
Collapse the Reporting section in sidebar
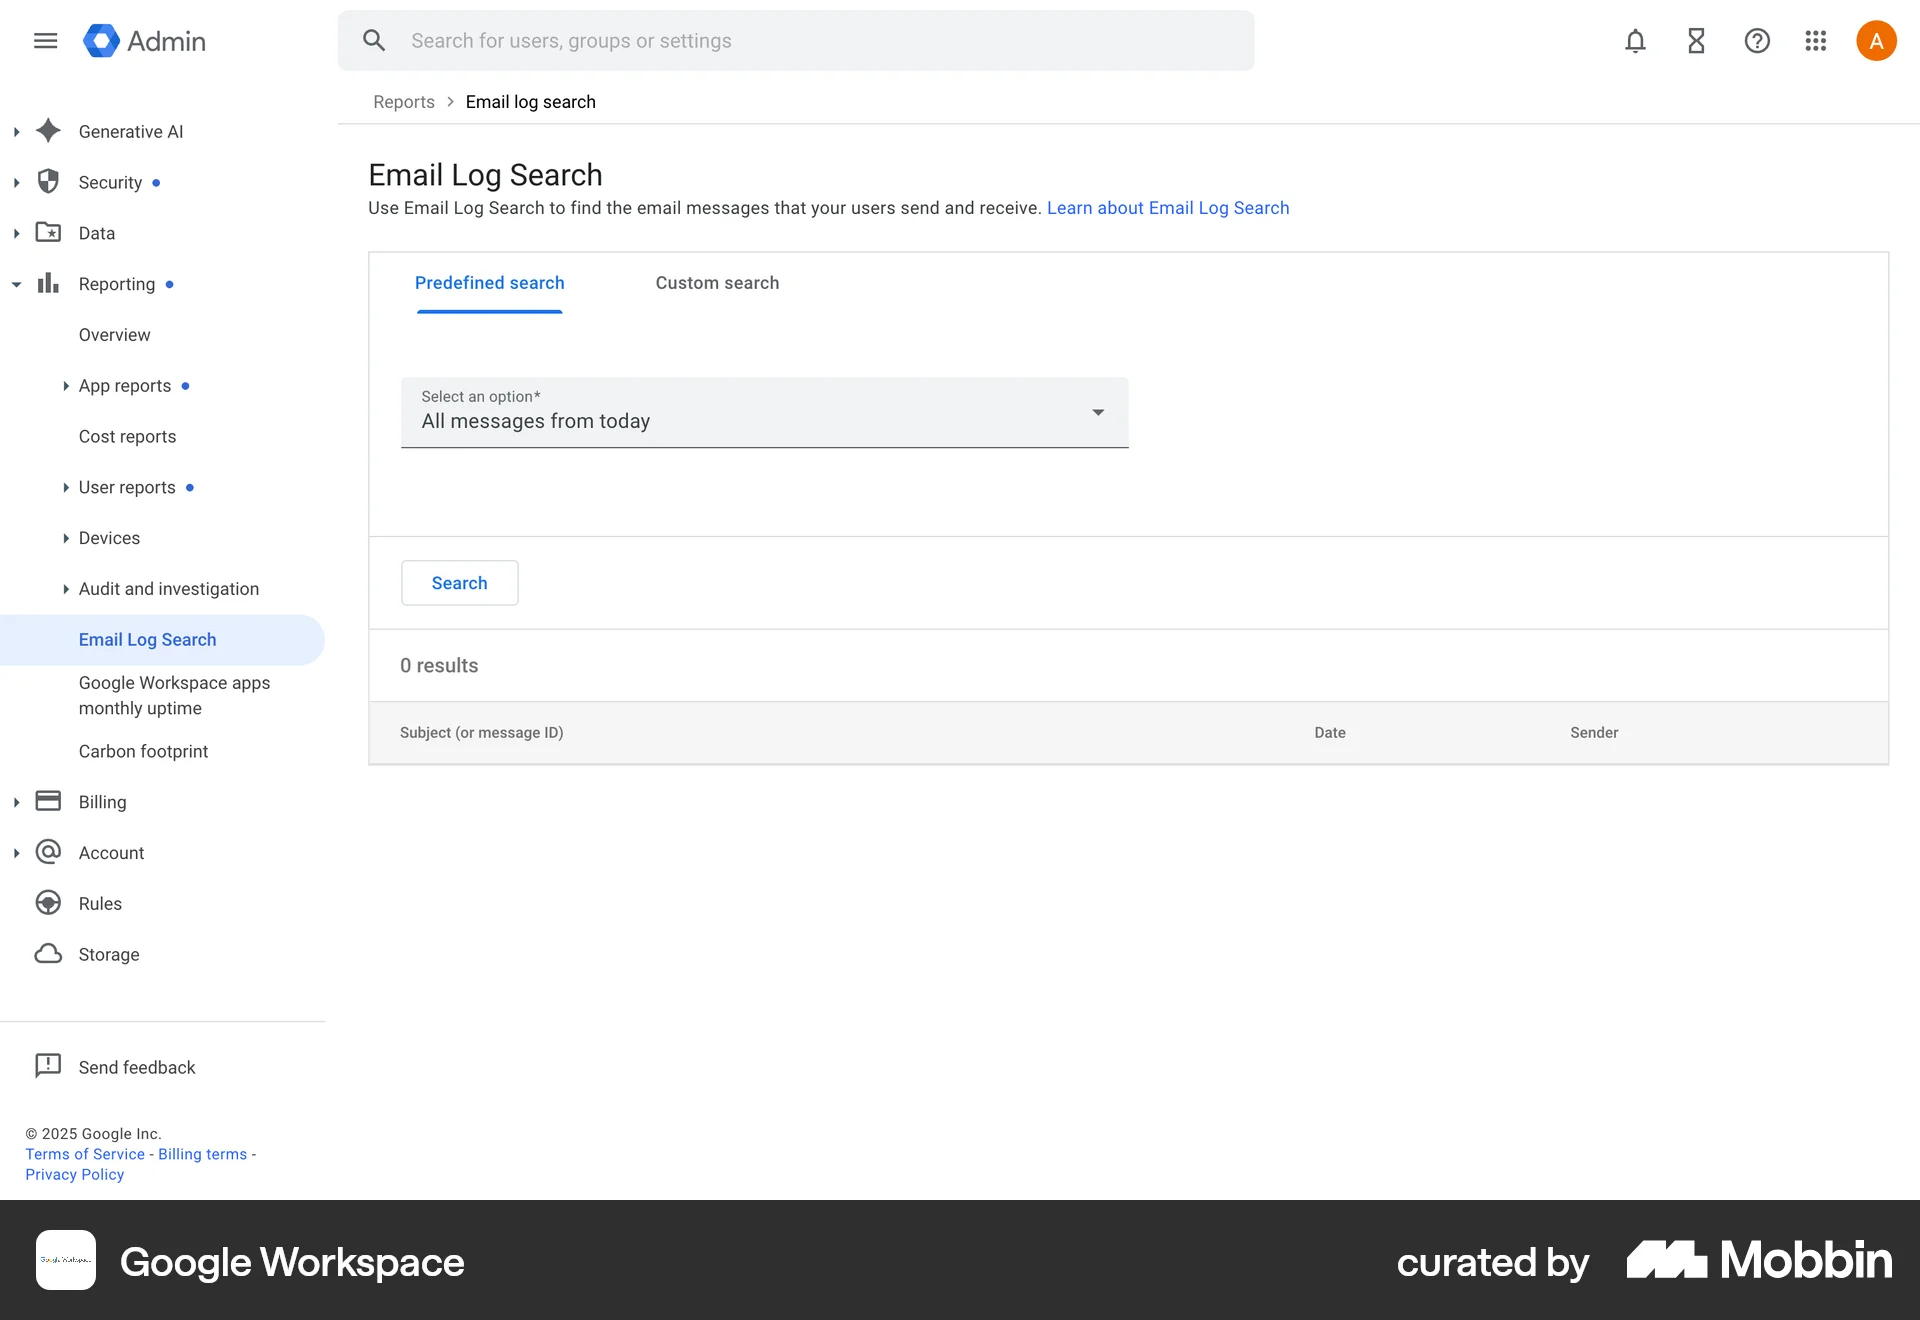[x=16, y=283]
